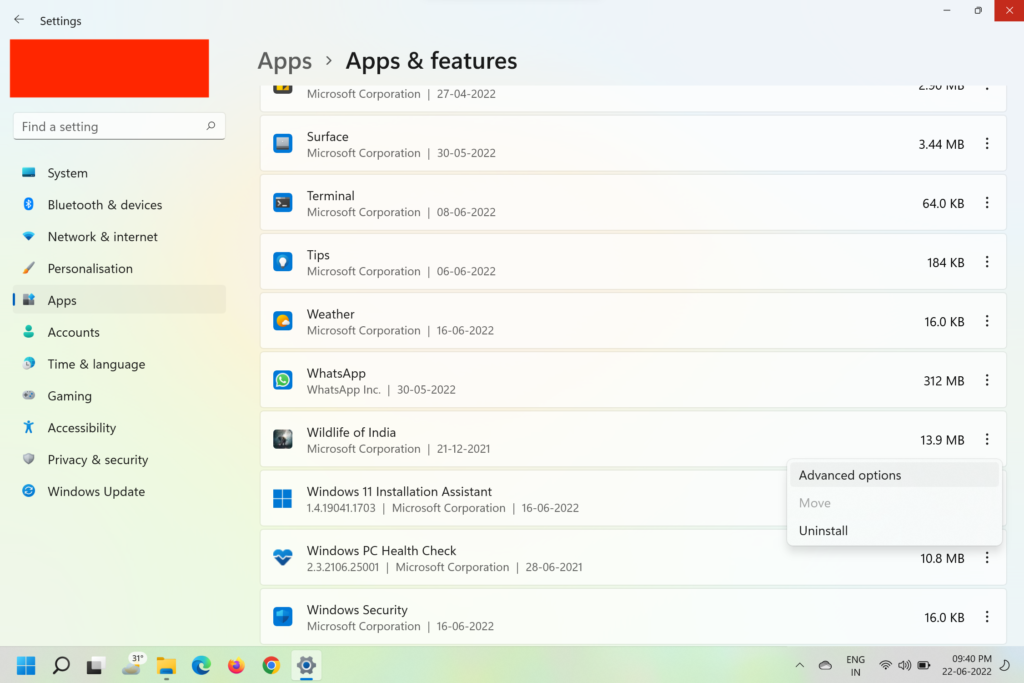The image size is (1024, 683).
Task: Open Firefox from the taskbar
Action: pyautogui.click(x=236, y=665)
